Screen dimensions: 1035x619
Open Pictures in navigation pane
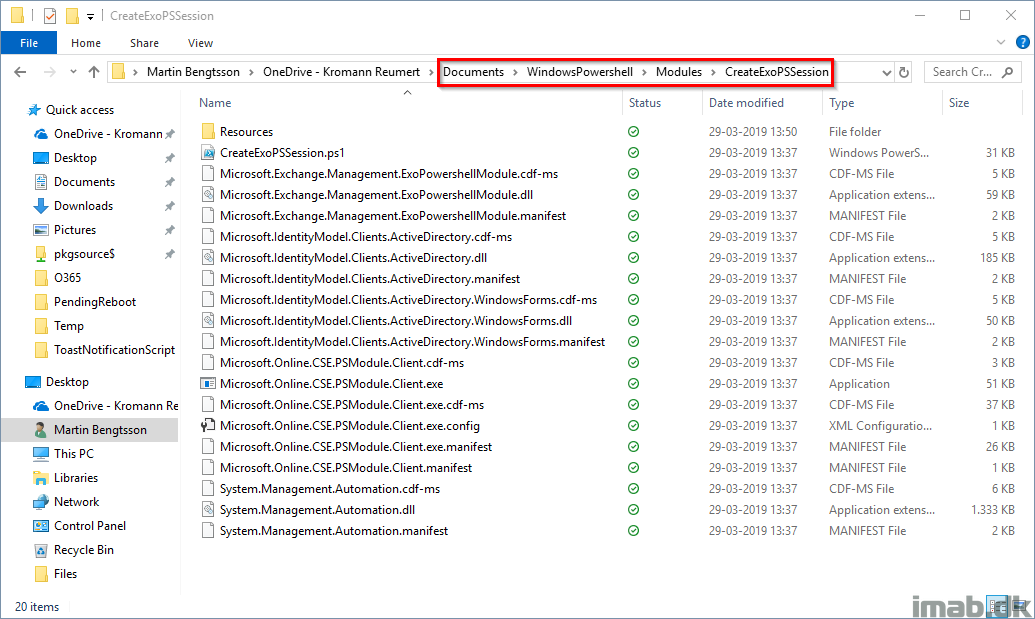pos(75,230)
